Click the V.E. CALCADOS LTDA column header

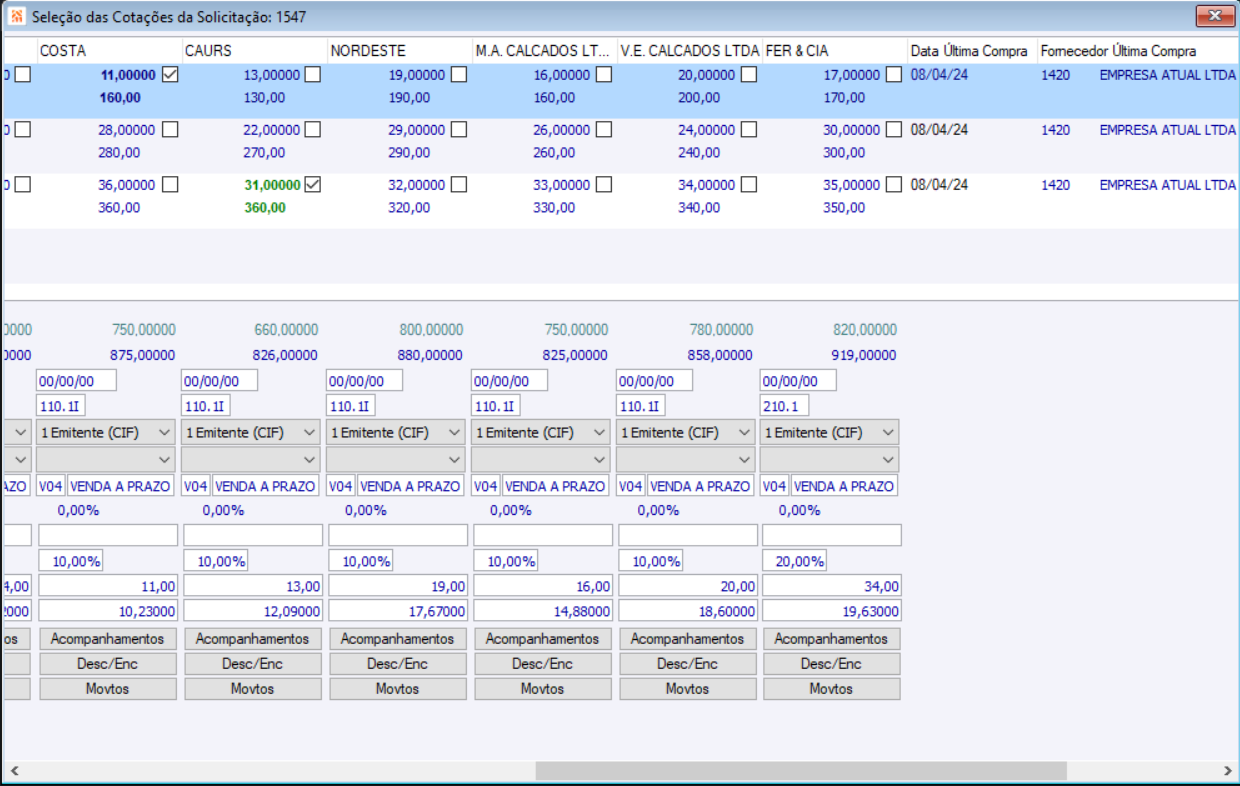(689, 50)
